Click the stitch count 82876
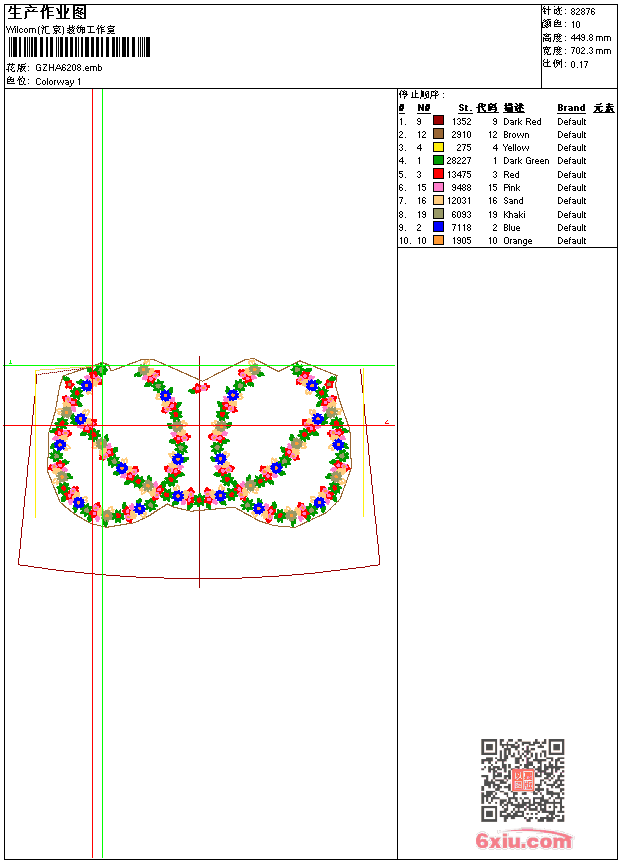Image resolution: width=620 pixels, height=860 pixels. pyautogui.click(x=583, y=12)
